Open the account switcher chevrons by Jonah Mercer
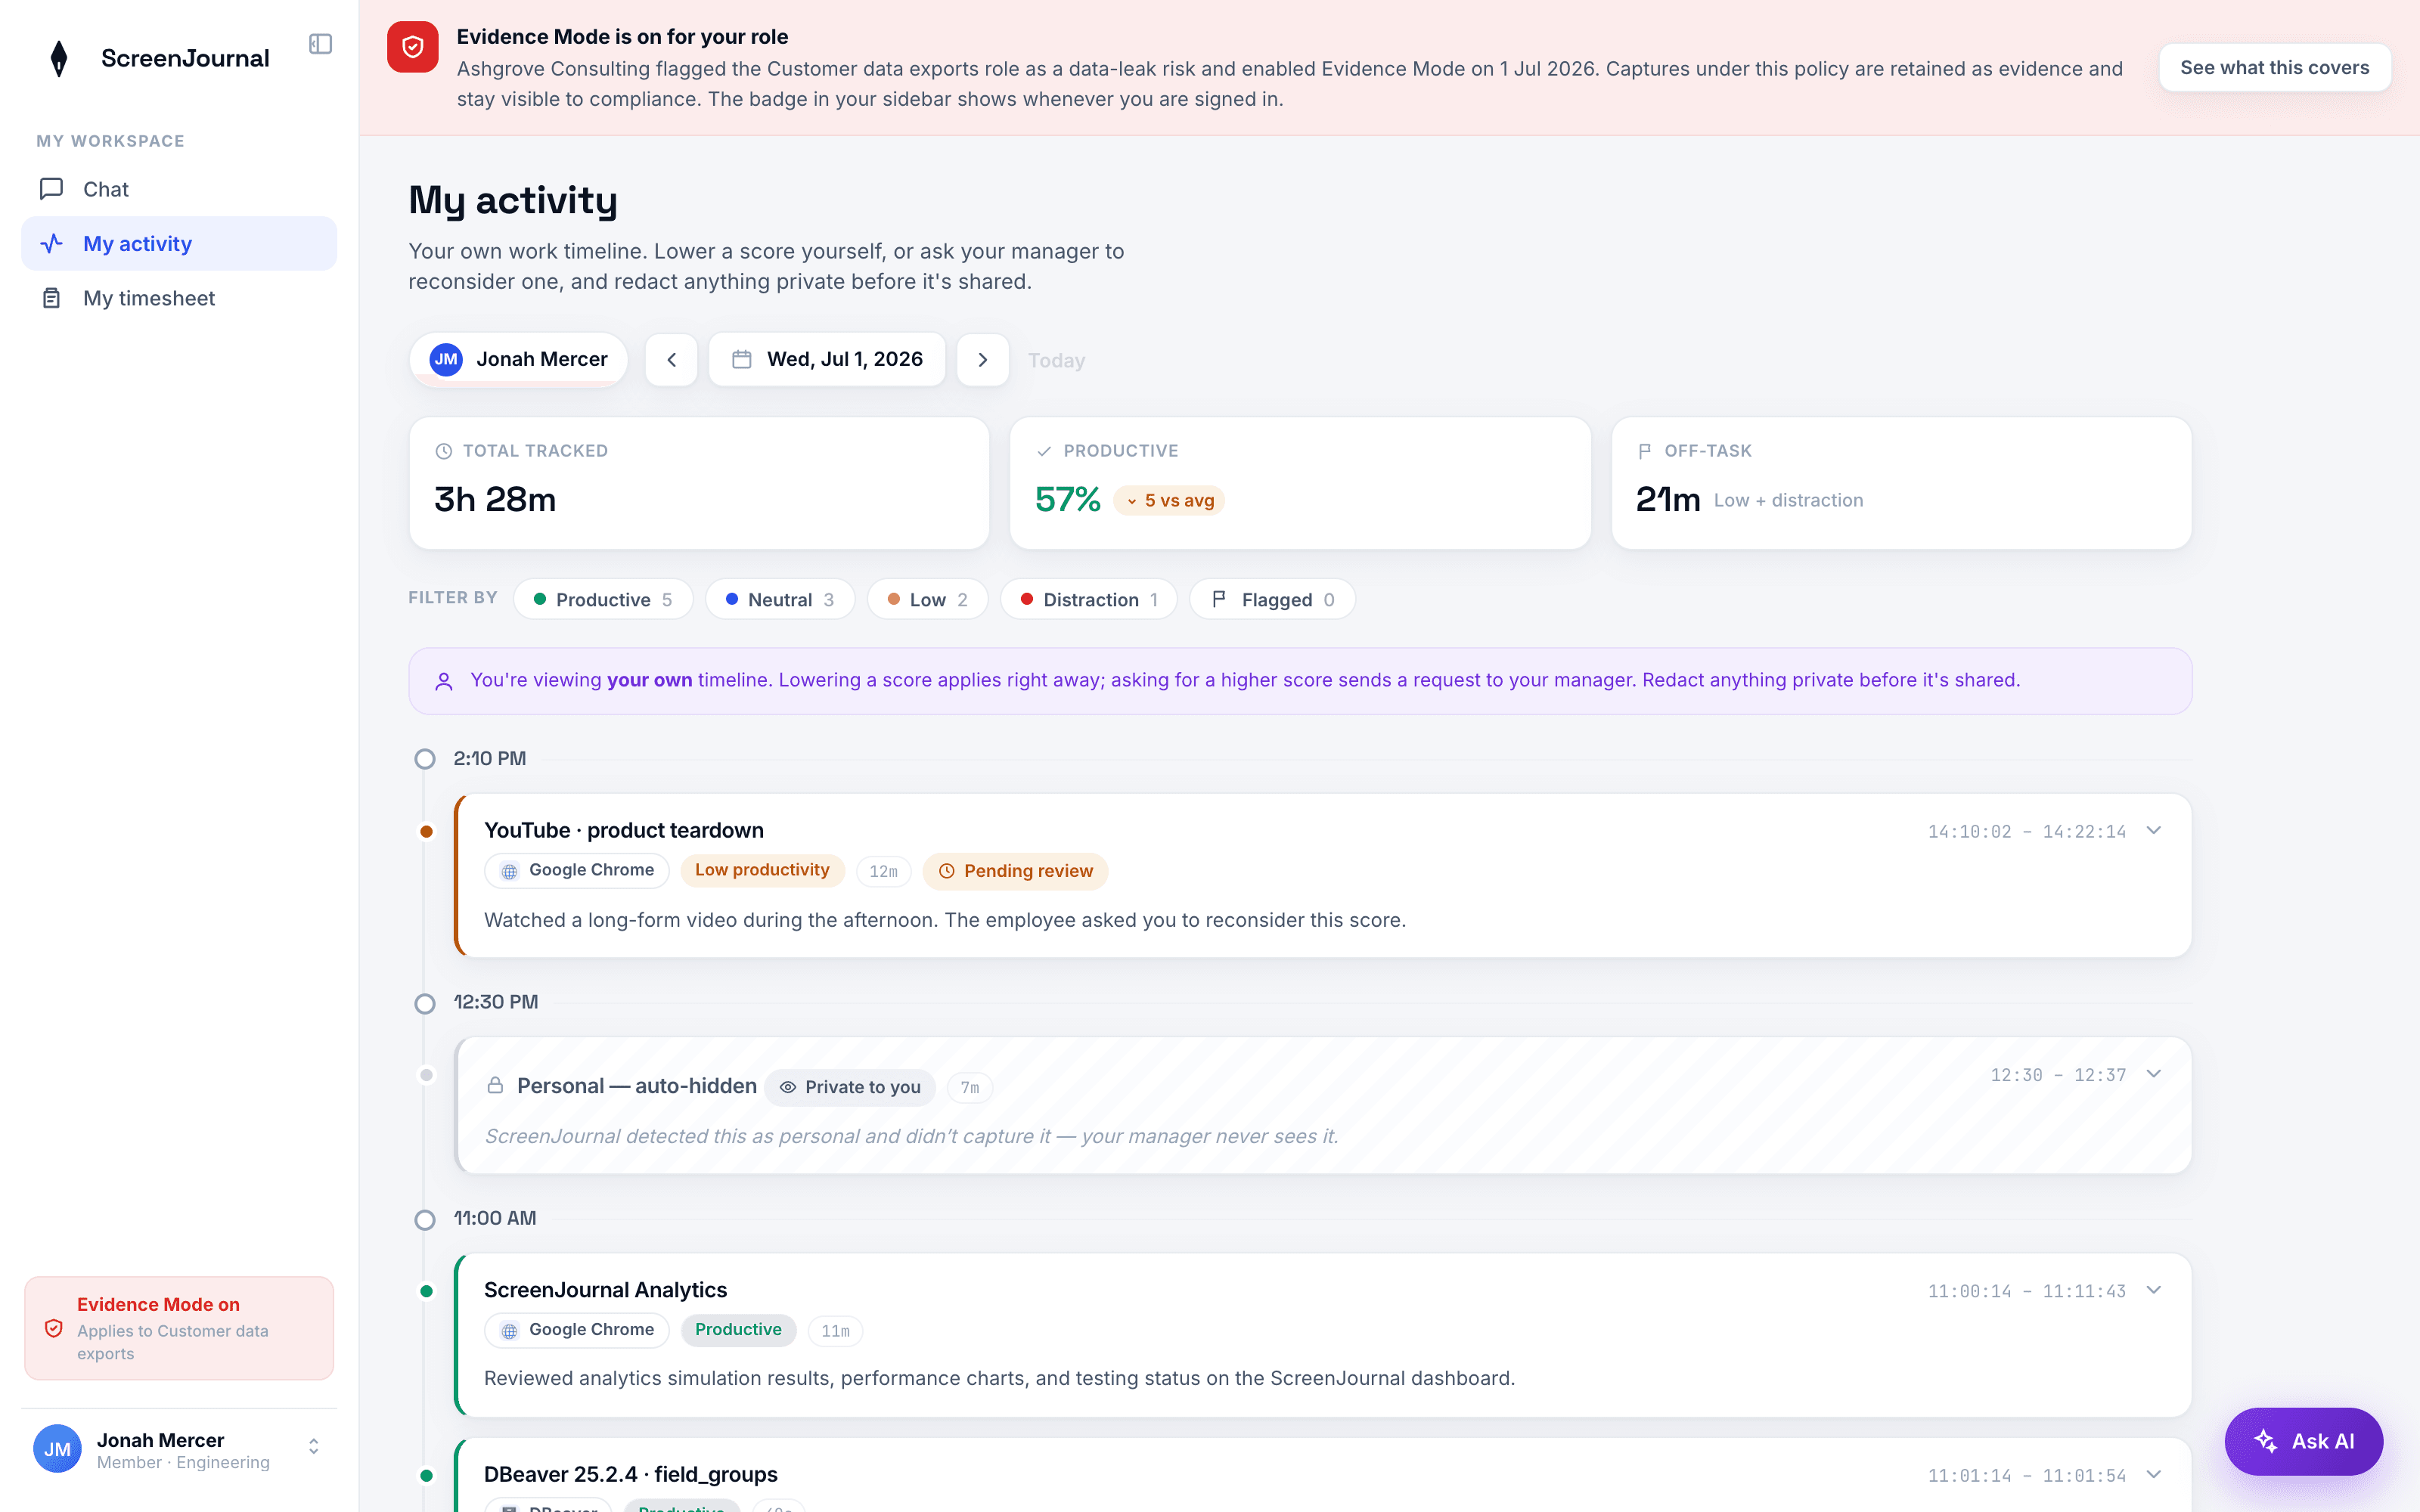Image resolution: width=2420 pixels, height=1512 pixels. (x=313, y=1447)
